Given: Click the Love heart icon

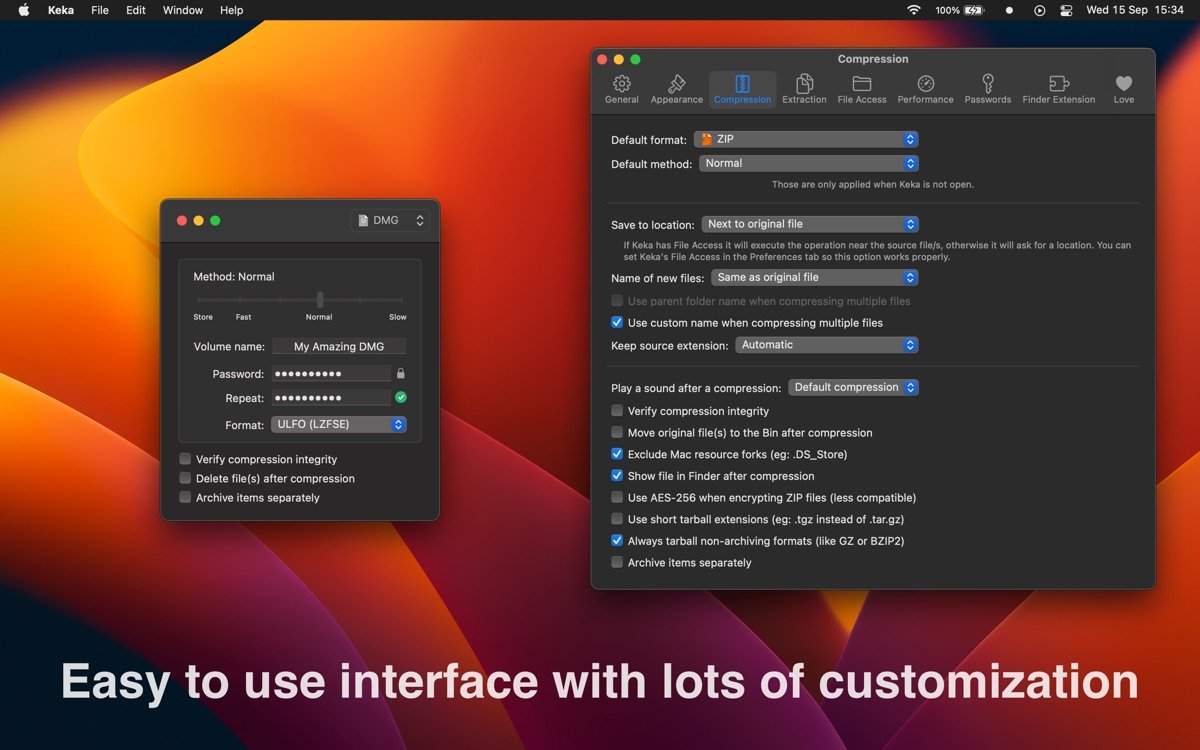Looking at the screenshot, I should click(x=1124, y=85).
